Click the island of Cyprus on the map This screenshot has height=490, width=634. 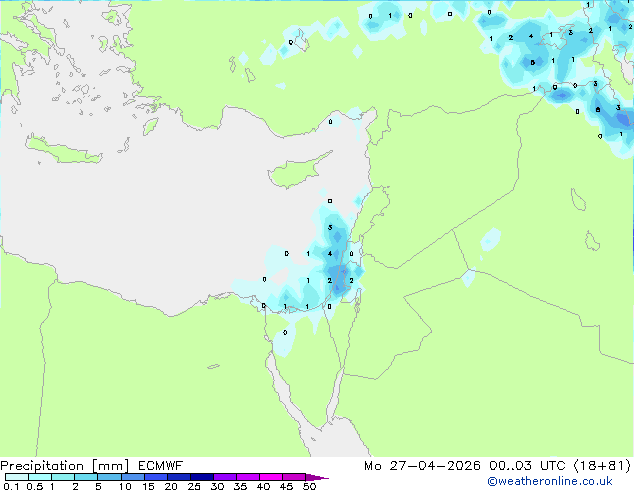[294, 172]
